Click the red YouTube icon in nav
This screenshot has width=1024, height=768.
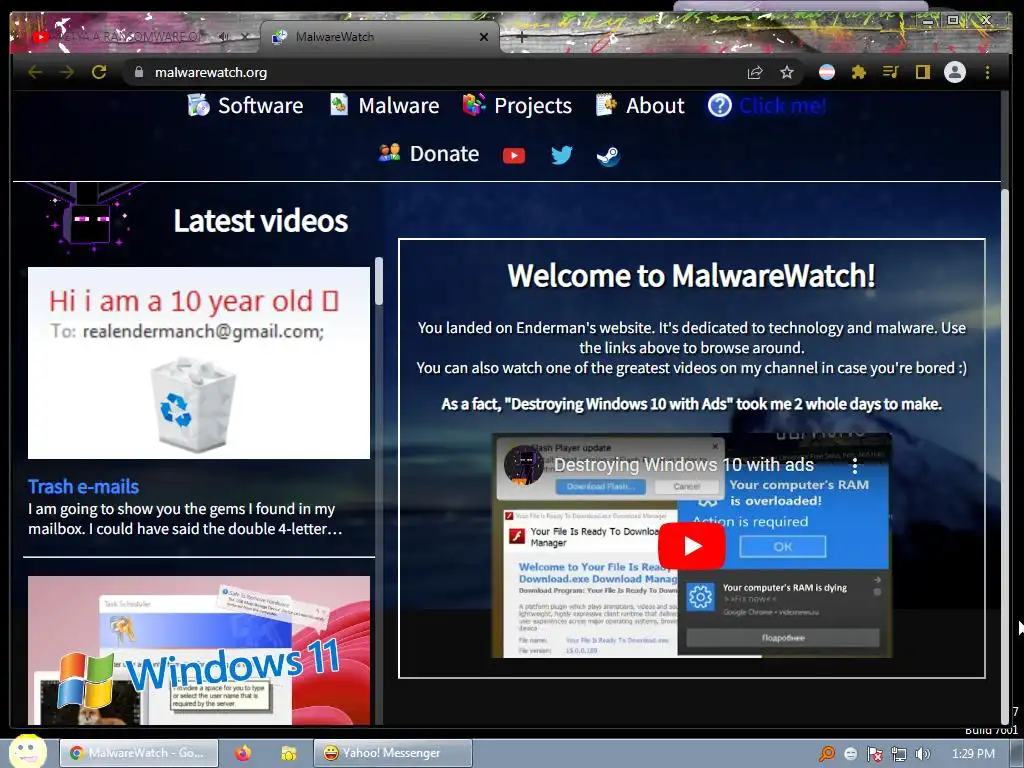[514, 155]
